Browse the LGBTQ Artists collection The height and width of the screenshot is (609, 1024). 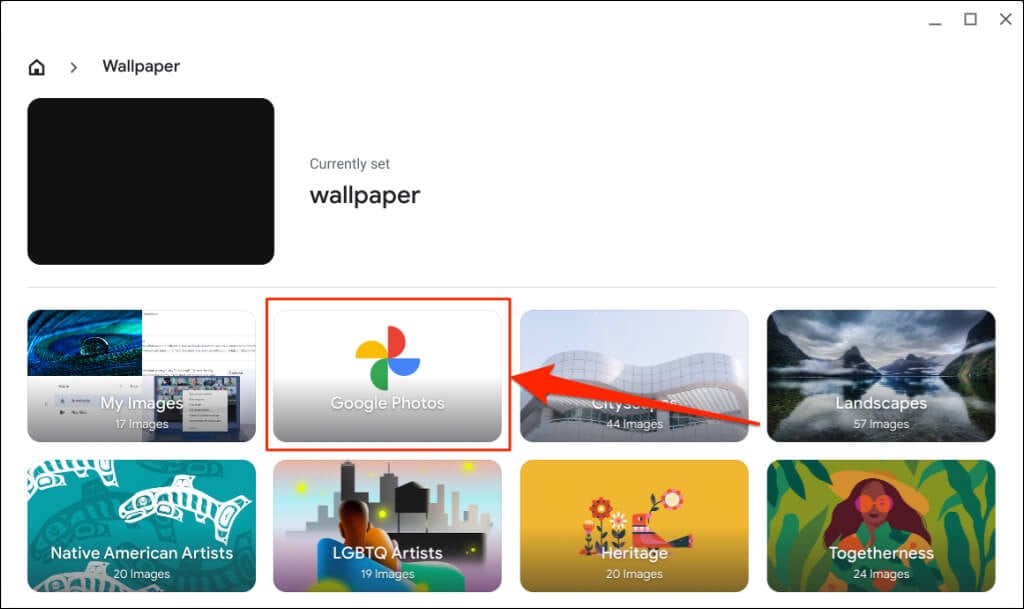387,526
